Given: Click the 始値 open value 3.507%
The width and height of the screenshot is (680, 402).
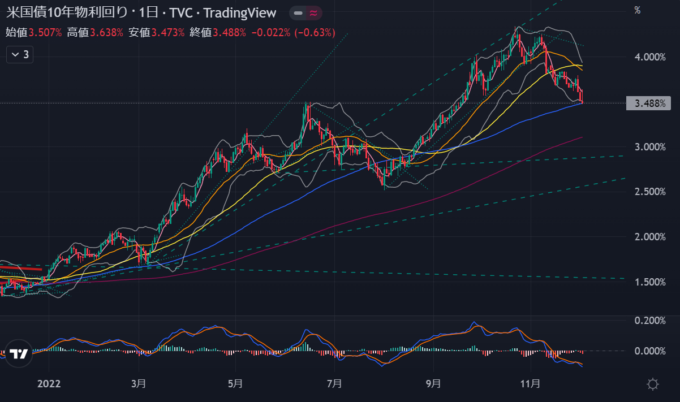Looking at the screenshot, I should tap(44, 32).
